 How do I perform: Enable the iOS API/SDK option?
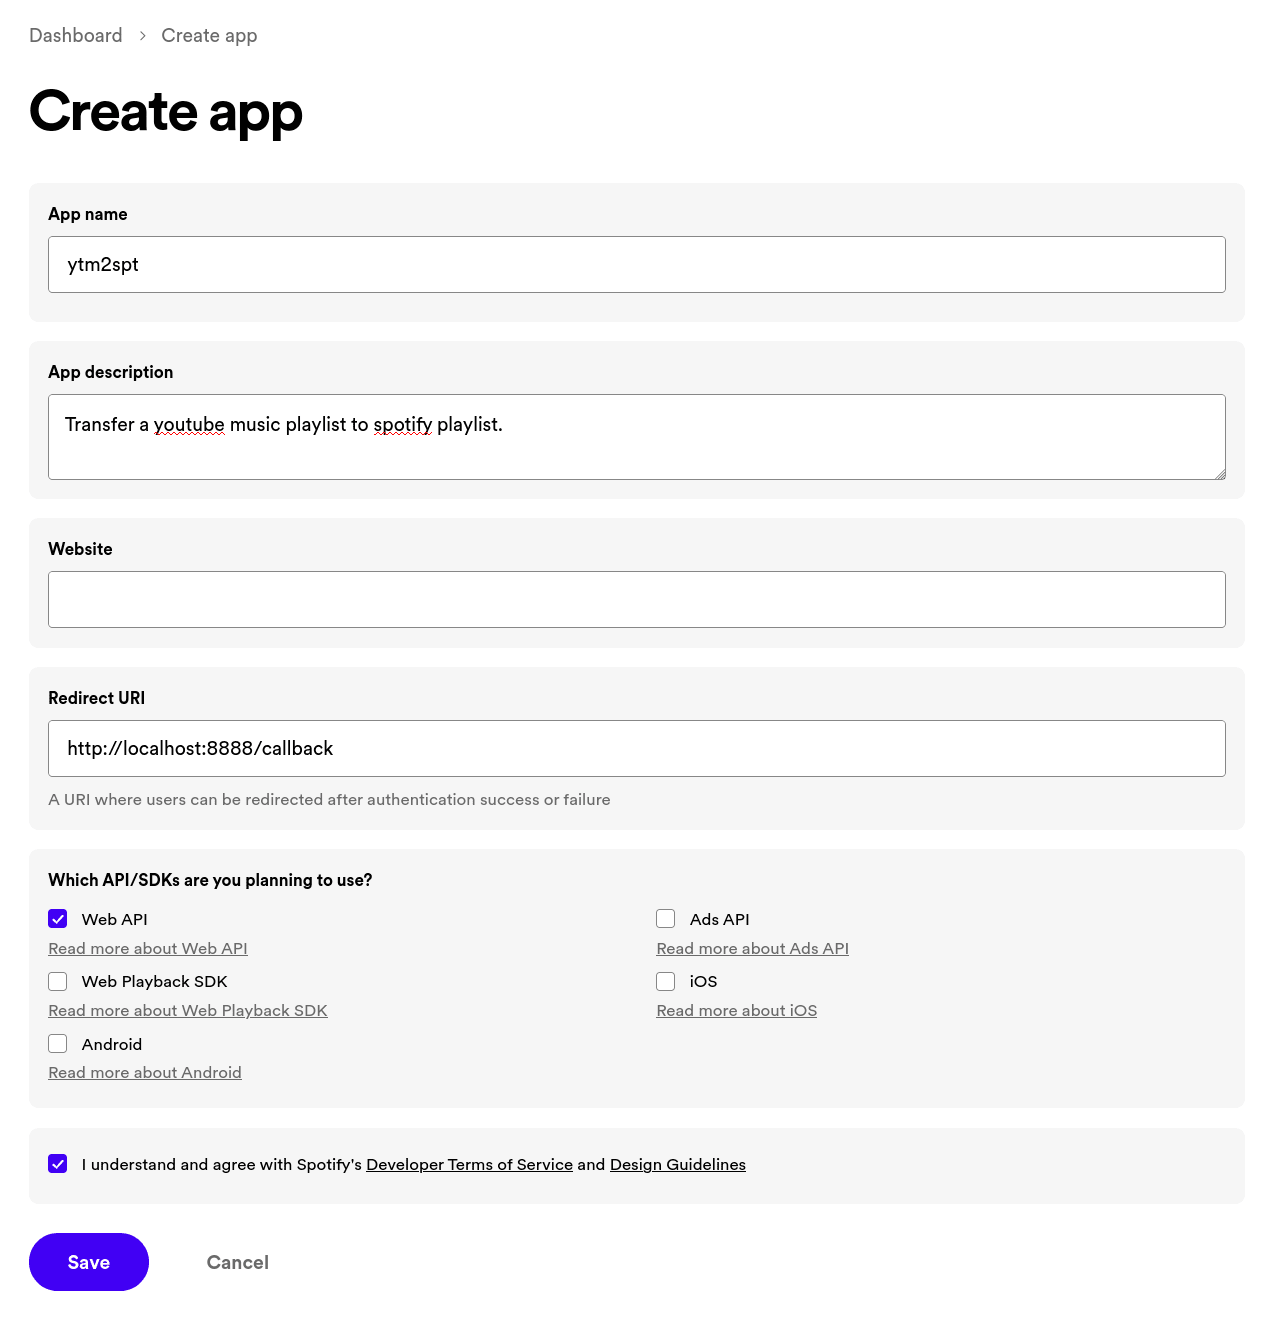pyautogui.click(x=665, y=981)
